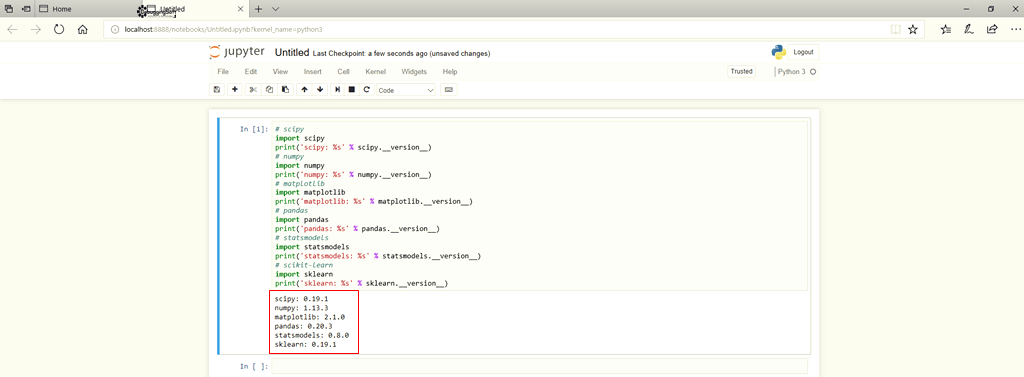Click the empty second code cell
The width and height of the screenshot is (1024, 377).
[539, 366]
